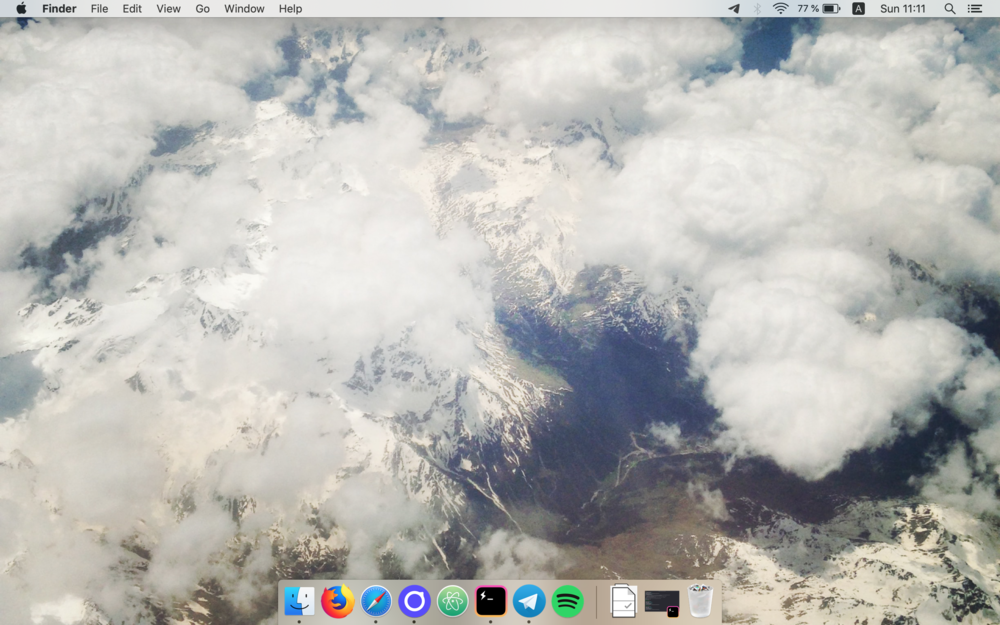Open the Wi-Fi status menu
1000x625 pixels.
[x=780, y=8]
